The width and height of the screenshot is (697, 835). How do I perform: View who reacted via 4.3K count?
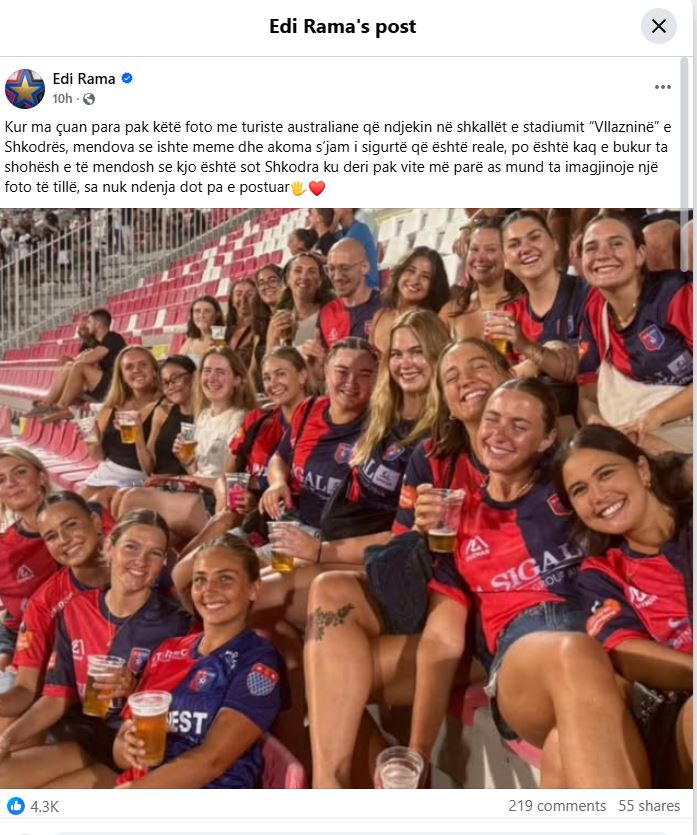click(x=44, y=806)
